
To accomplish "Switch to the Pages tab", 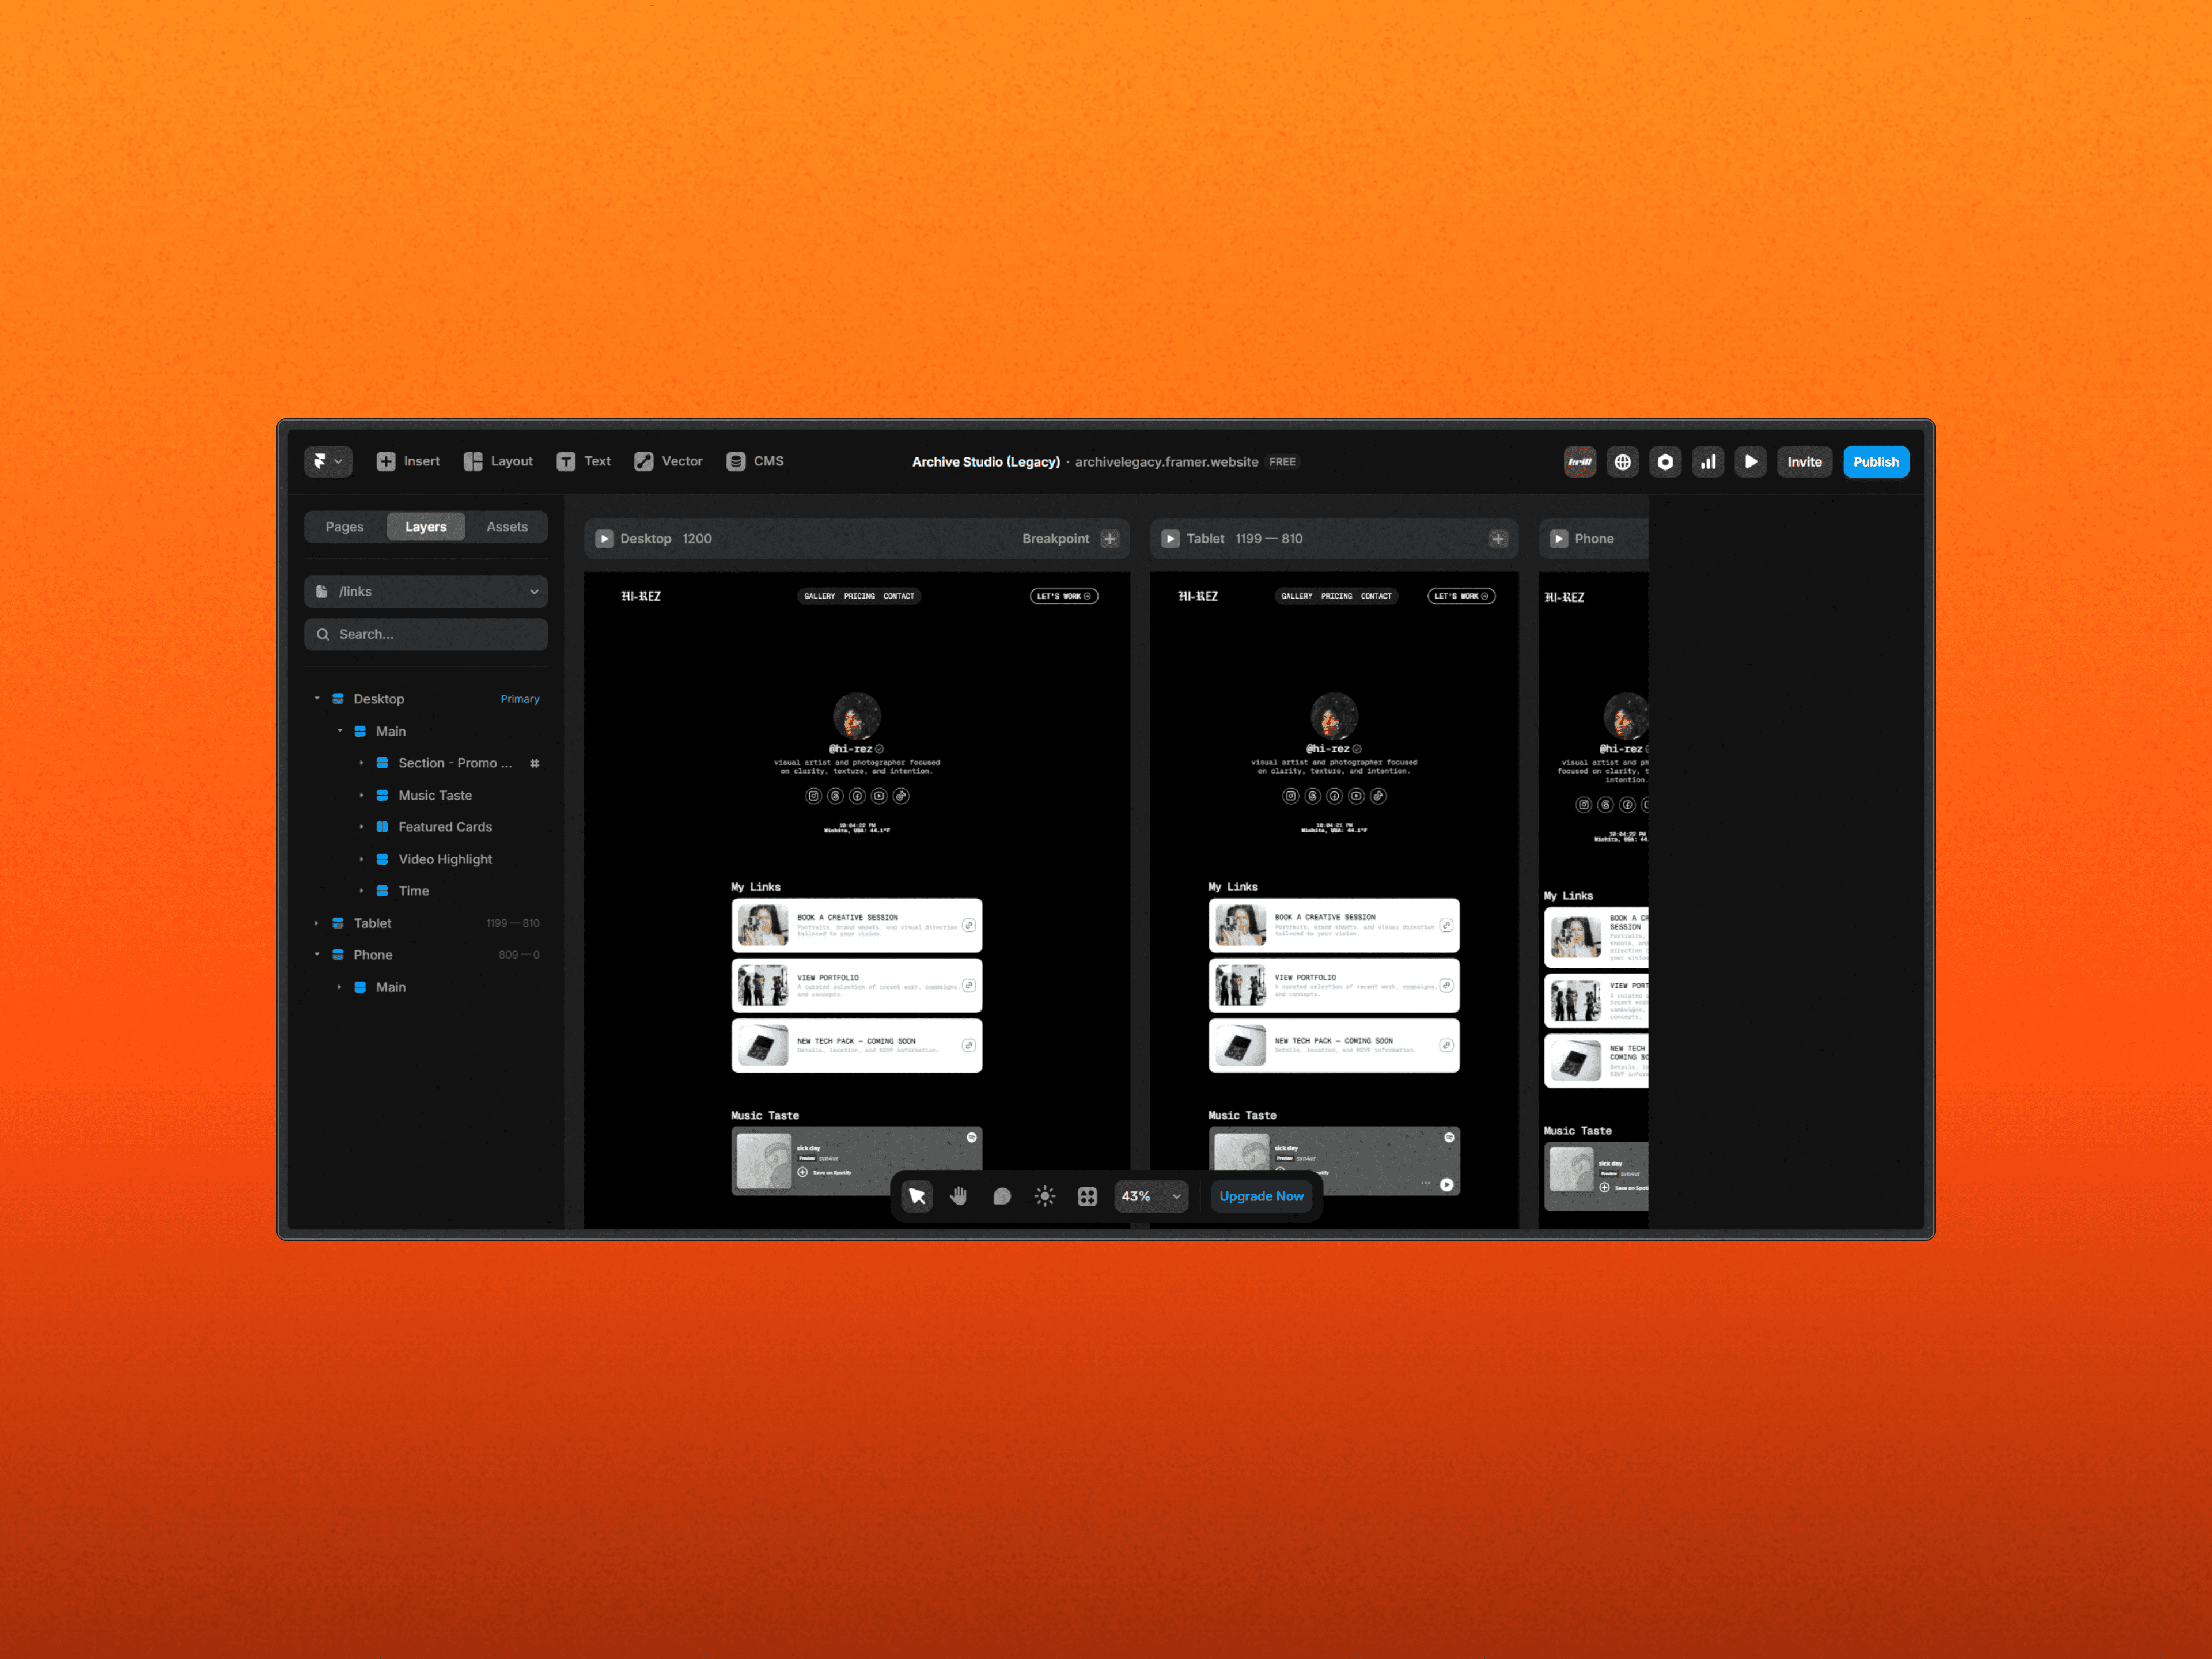I will (344, 527).
